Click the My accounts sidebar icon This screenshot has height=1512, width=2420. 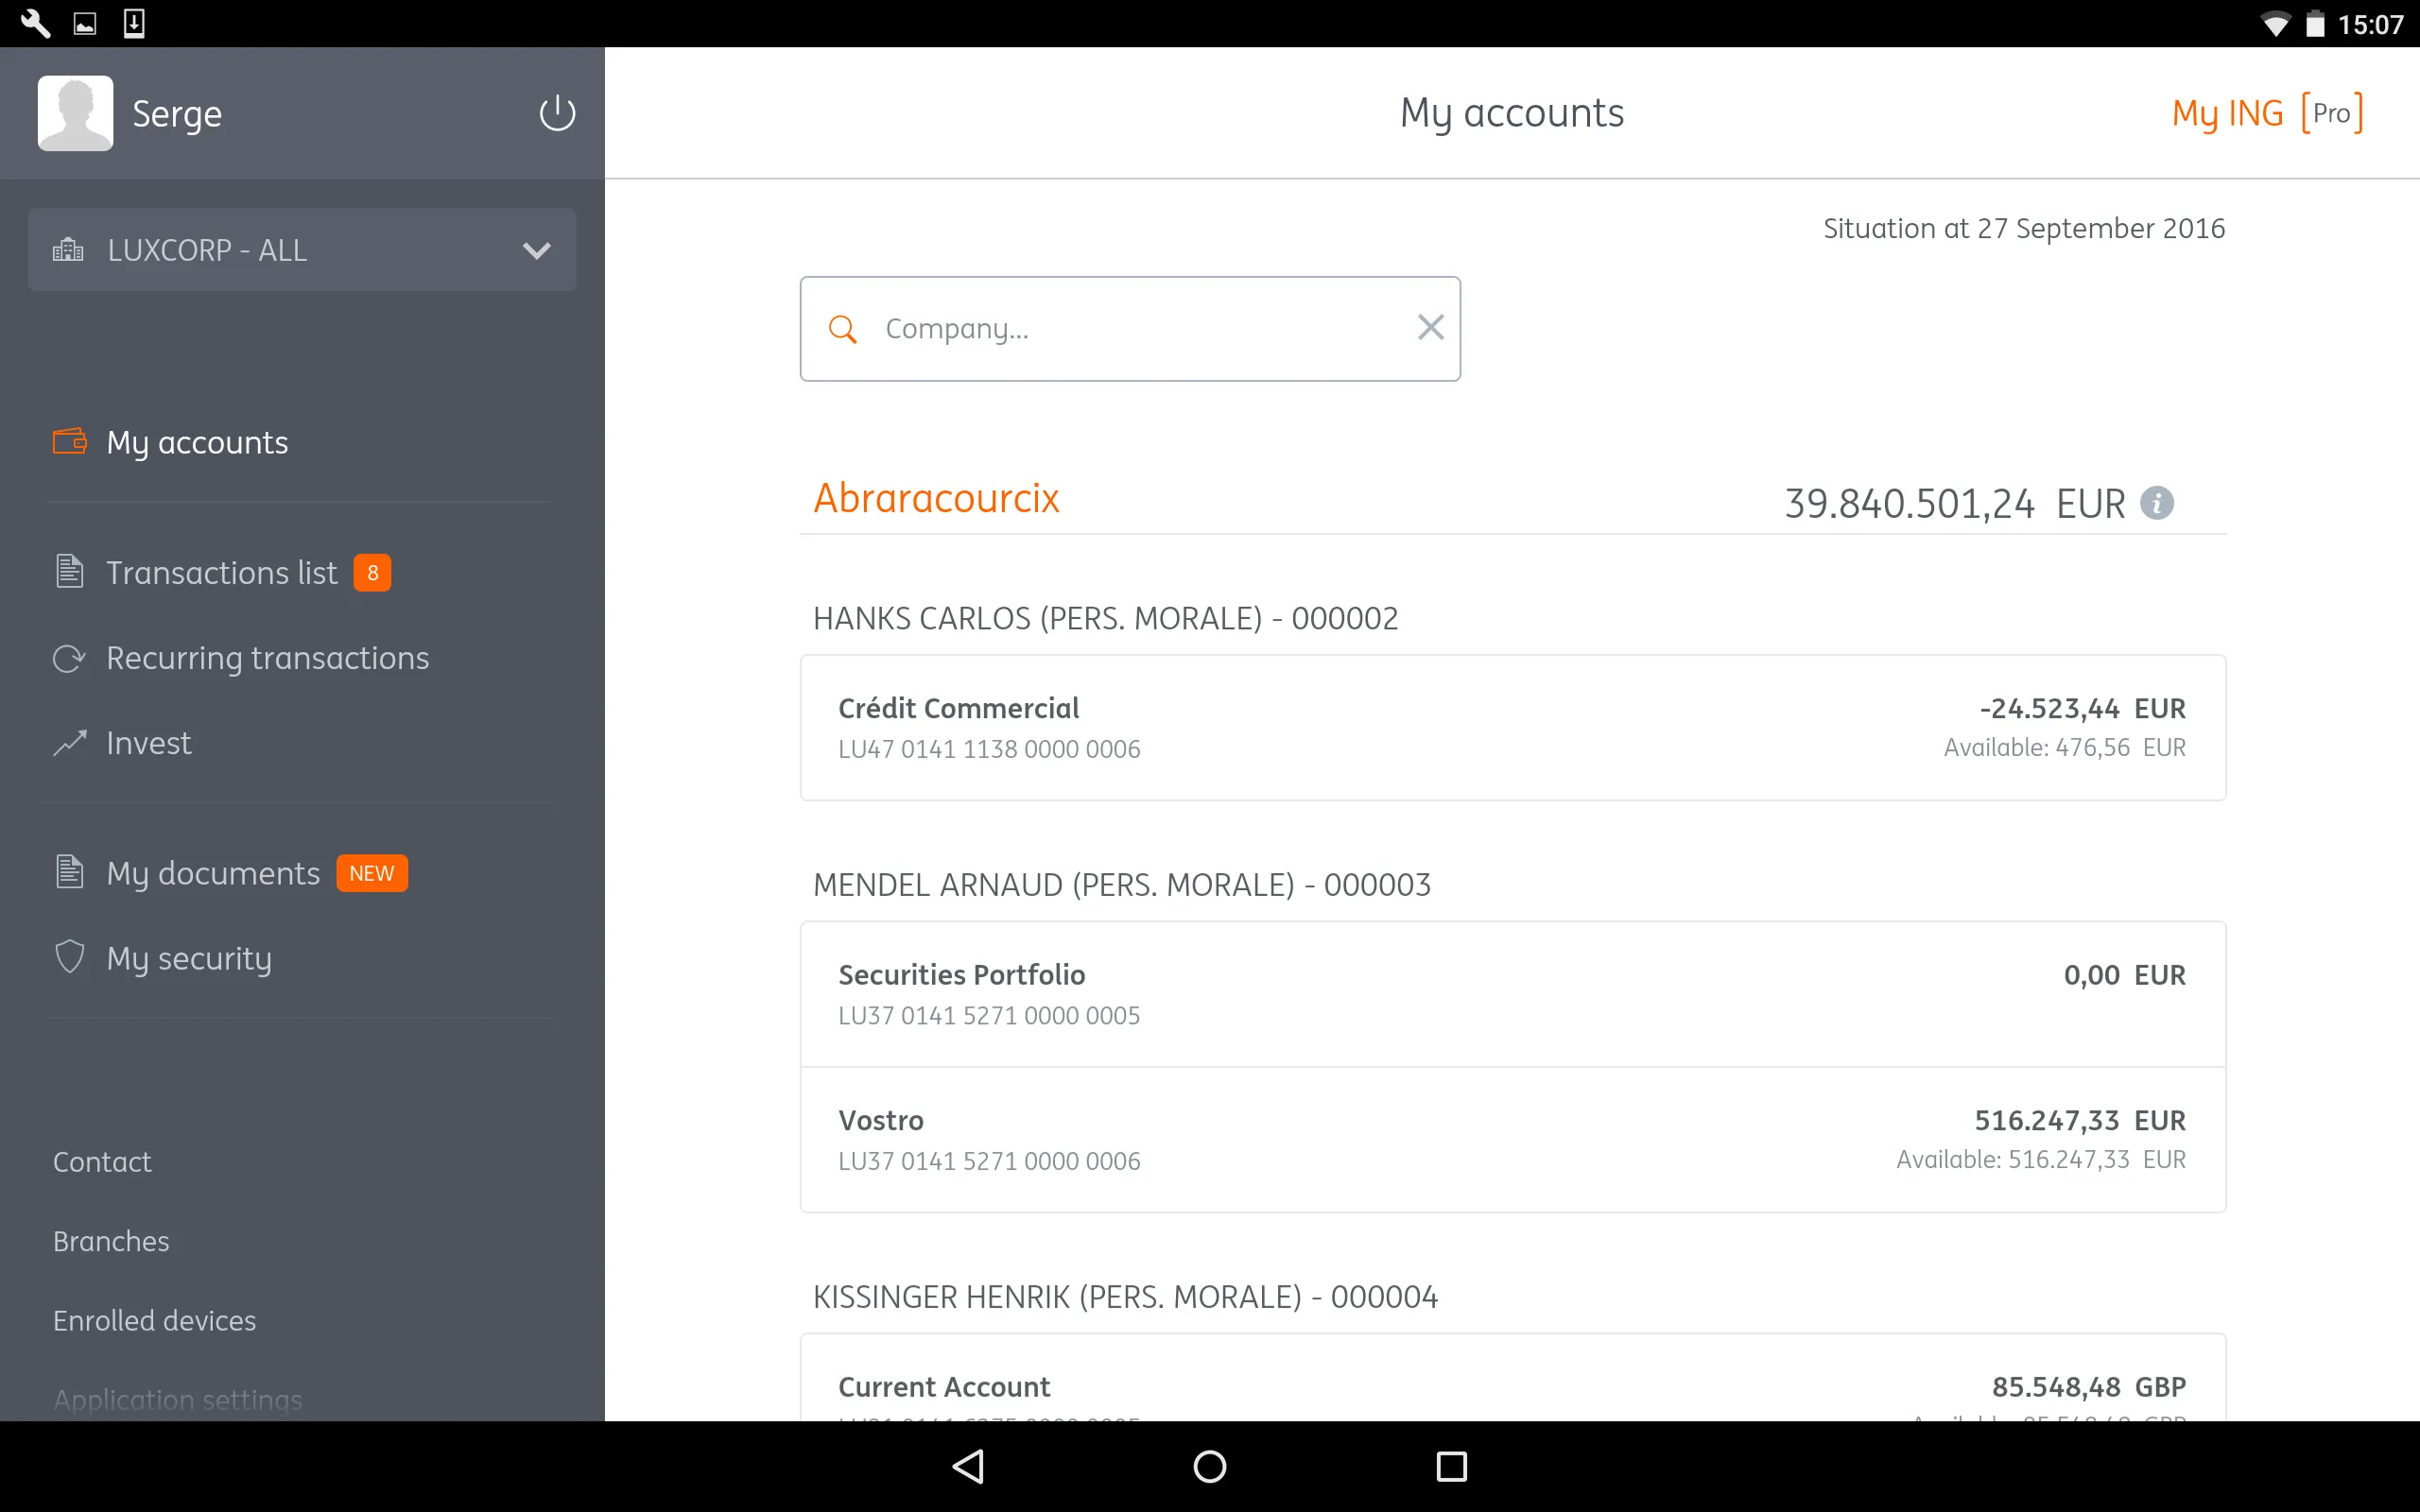68,440
